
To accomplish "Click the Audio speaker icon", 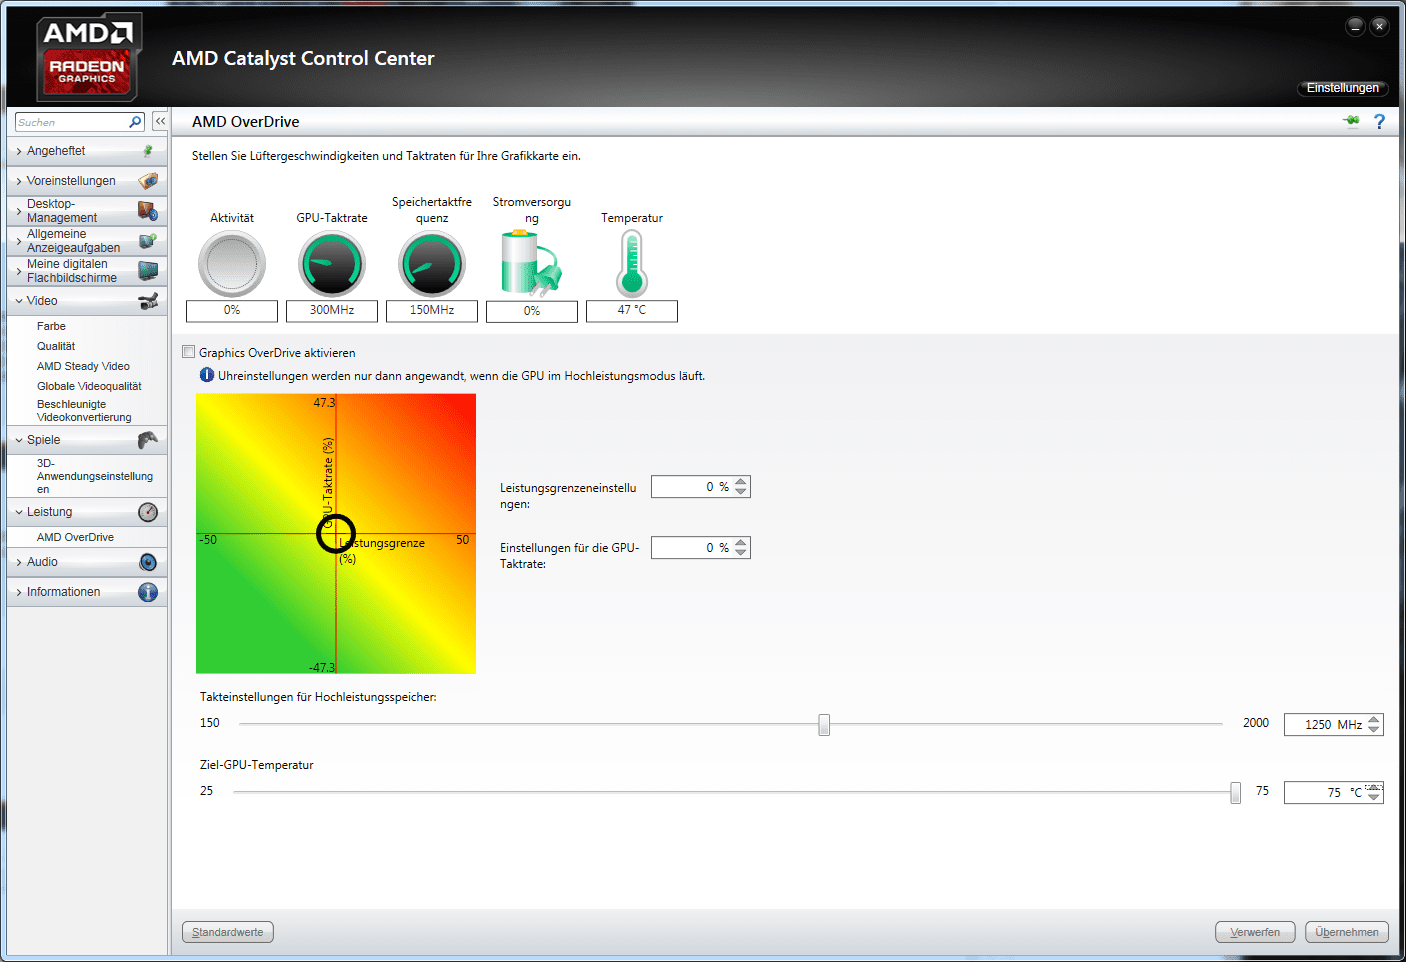I will (x=148, y=562).
